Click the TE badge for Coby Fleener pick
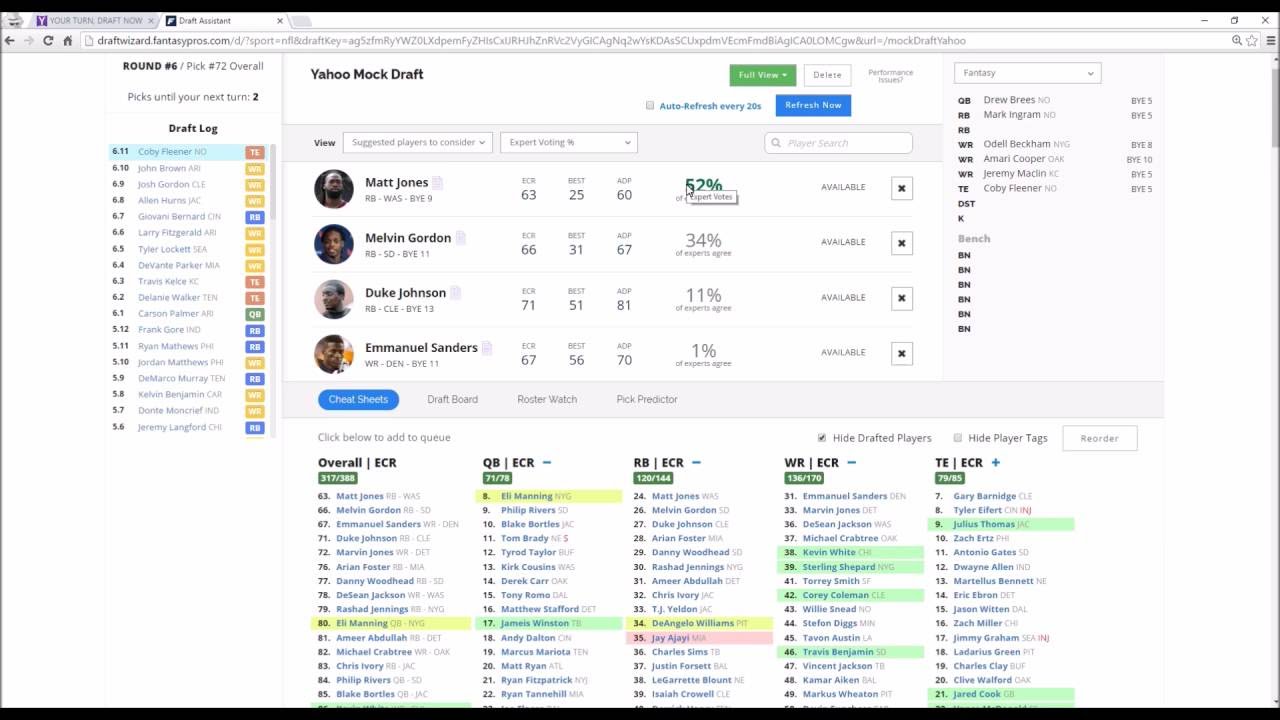The width and height of the screenshot is (1280, 720). pos(254,152)
